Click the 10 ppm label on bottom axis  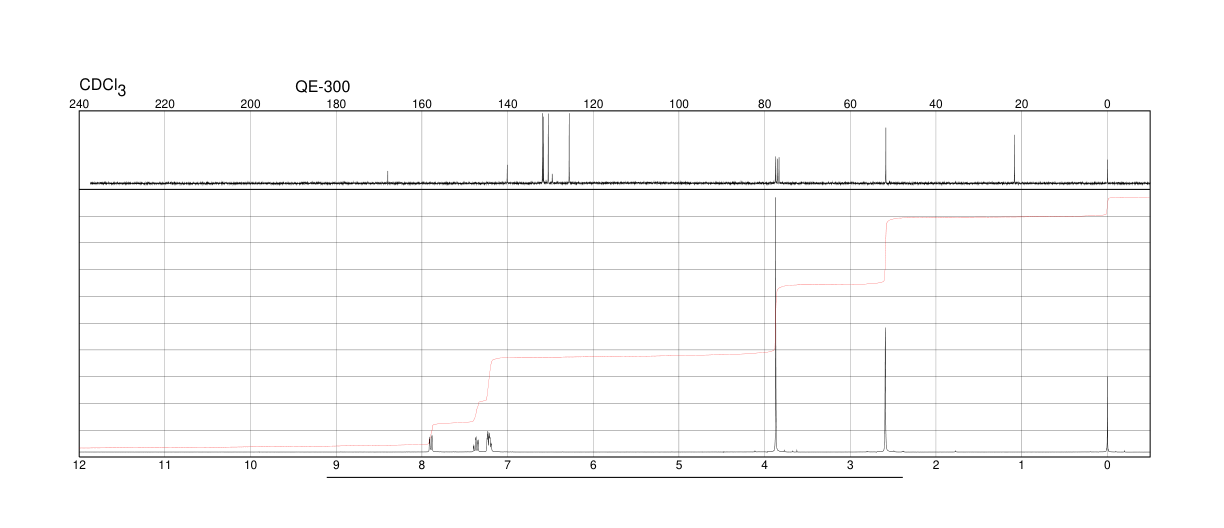(x=251, y=465)
